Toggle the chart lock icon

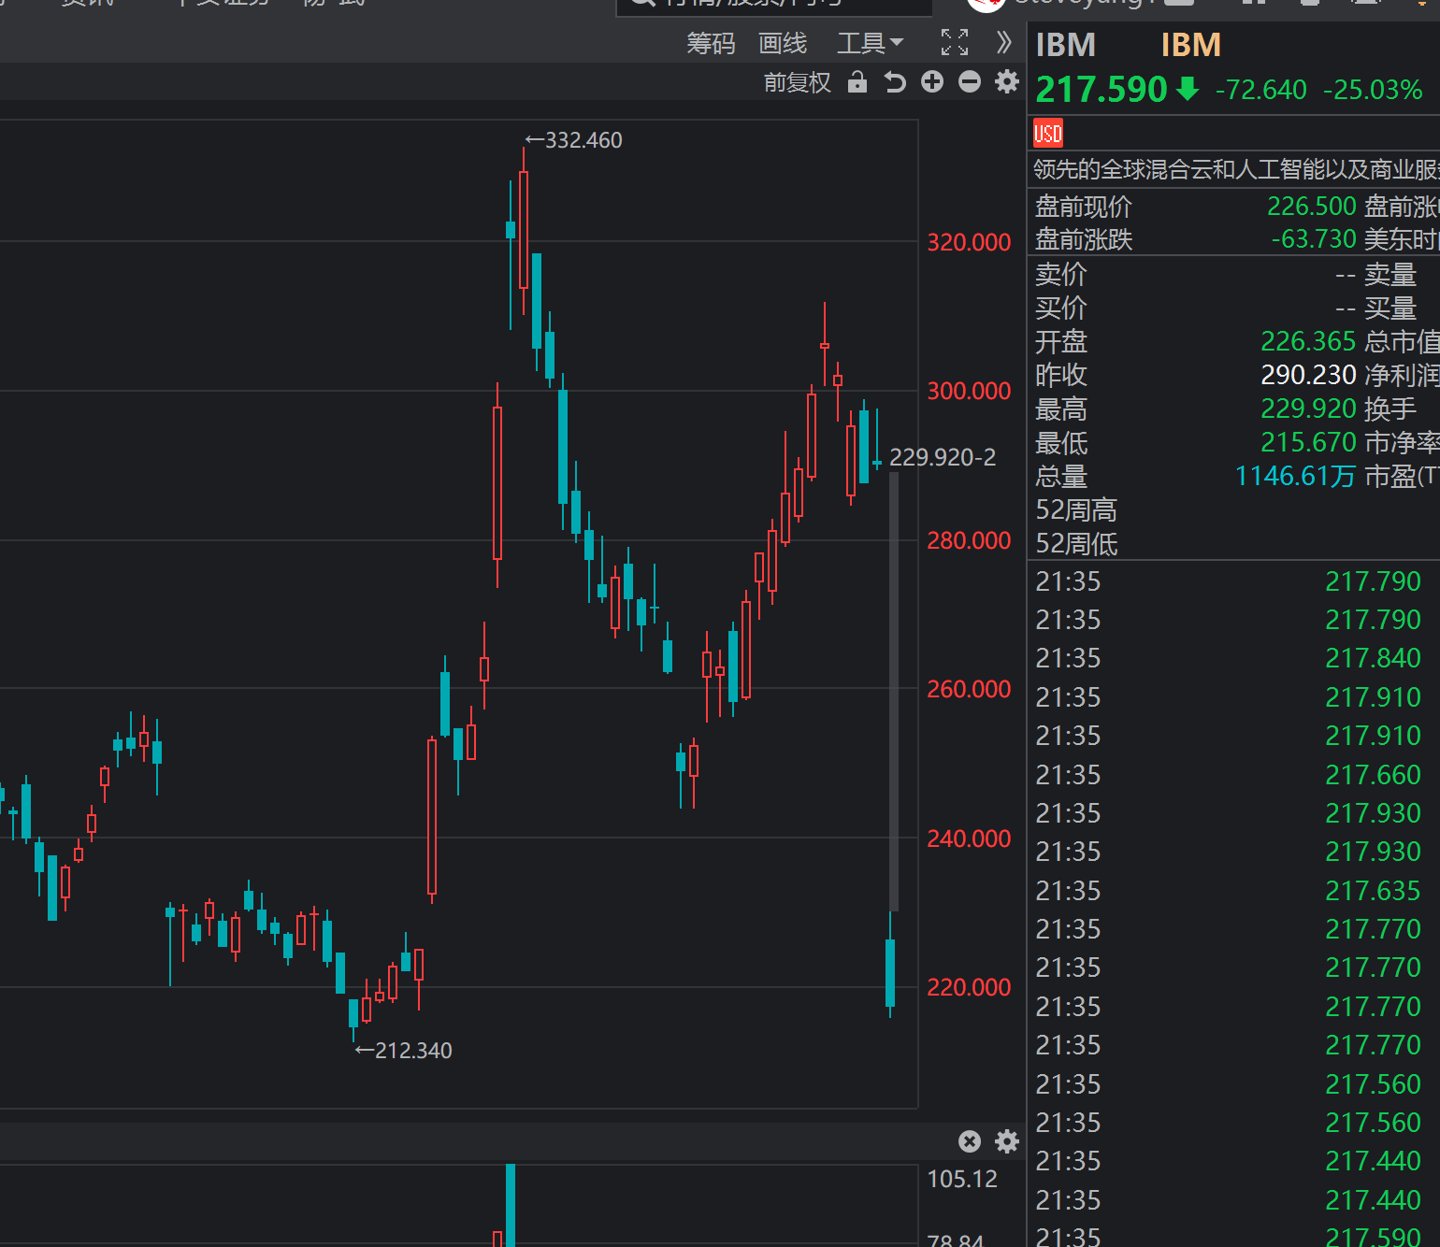tap(857, 82)
